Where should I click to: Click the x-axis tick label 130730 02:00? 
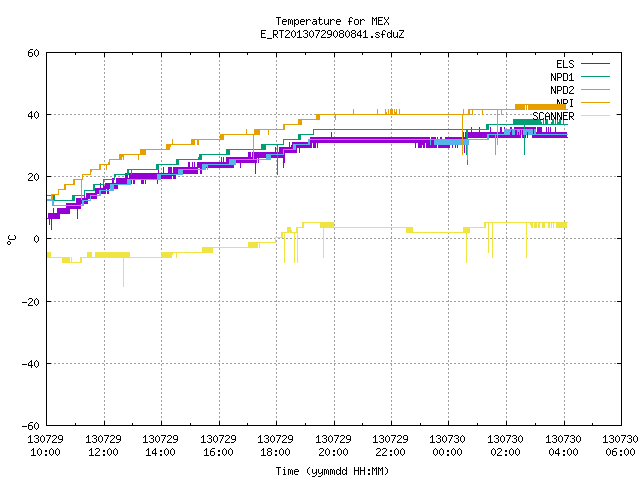[506, 446]
